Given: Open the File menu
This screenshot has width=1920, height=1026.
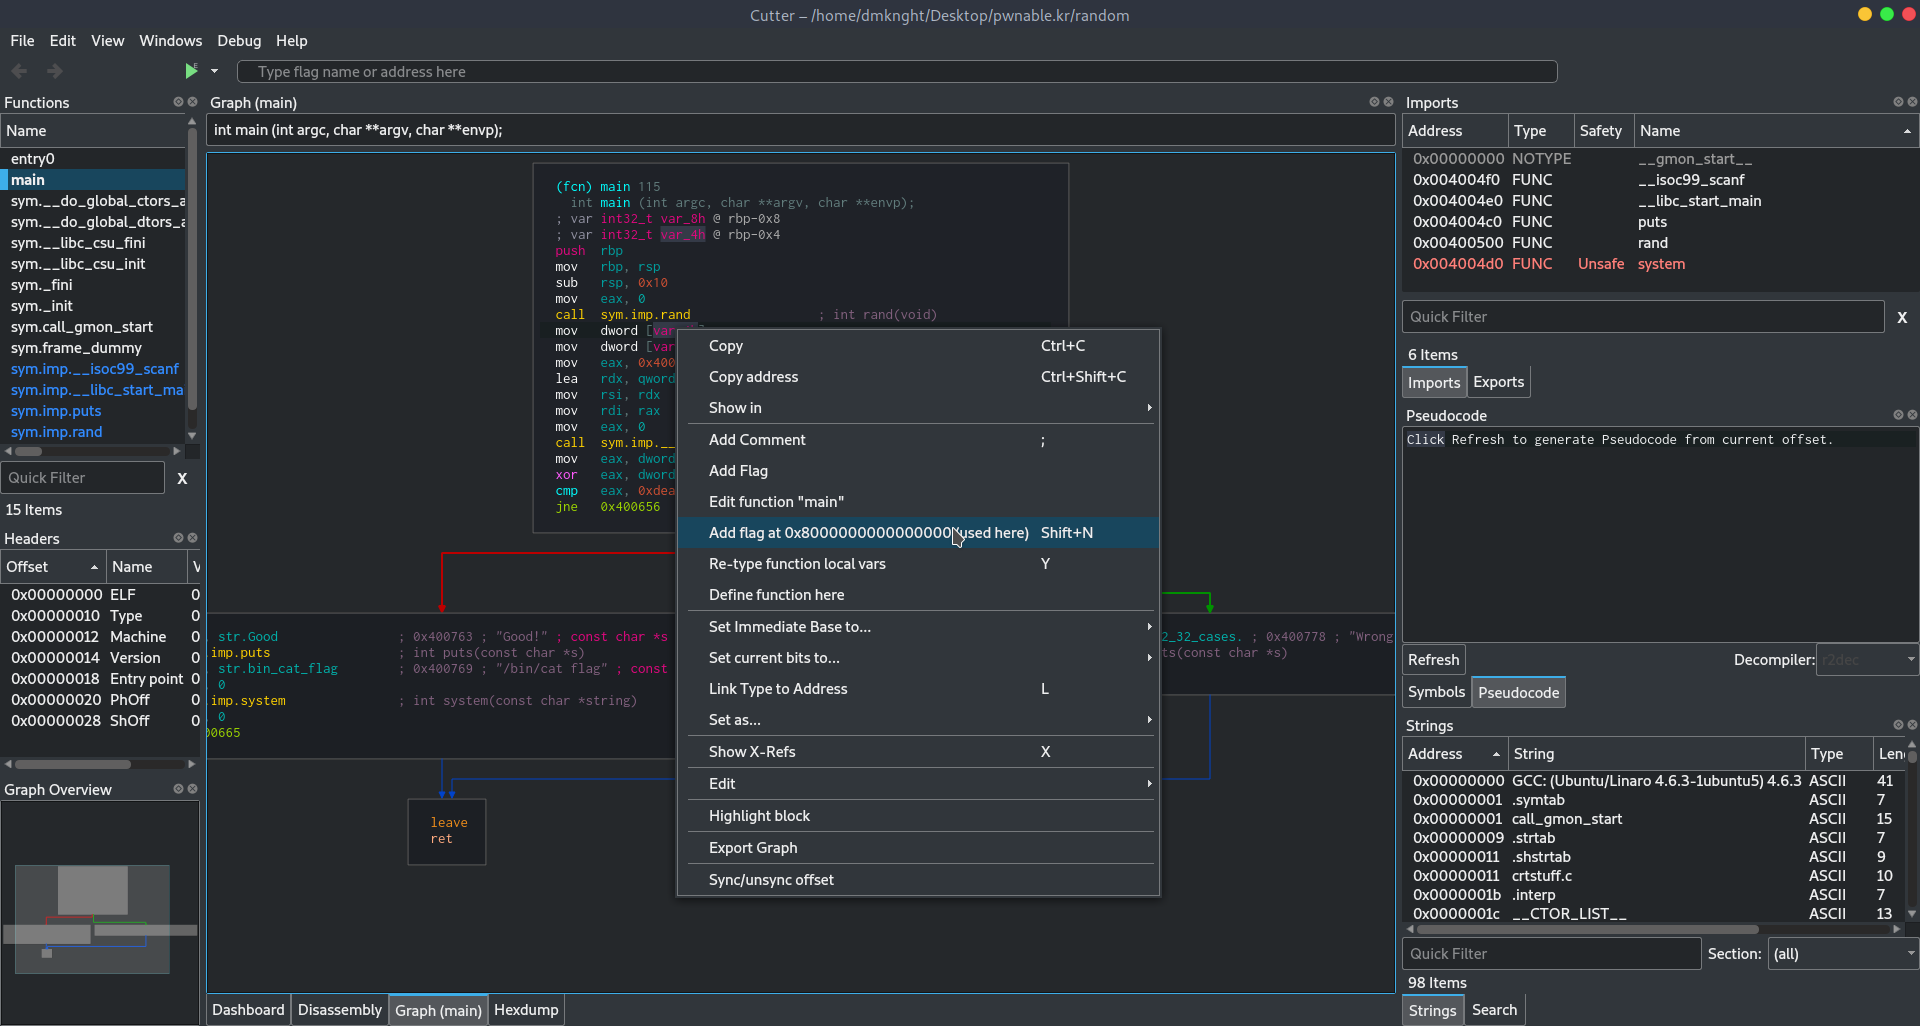Looking at the screenshot, I should [x=22, y=41].
